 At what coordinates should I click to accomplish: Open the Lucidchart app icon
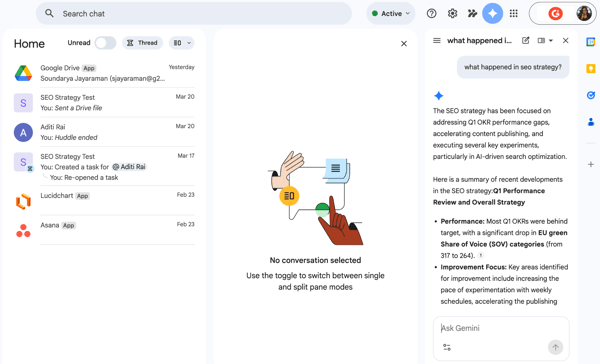point(23,201)
